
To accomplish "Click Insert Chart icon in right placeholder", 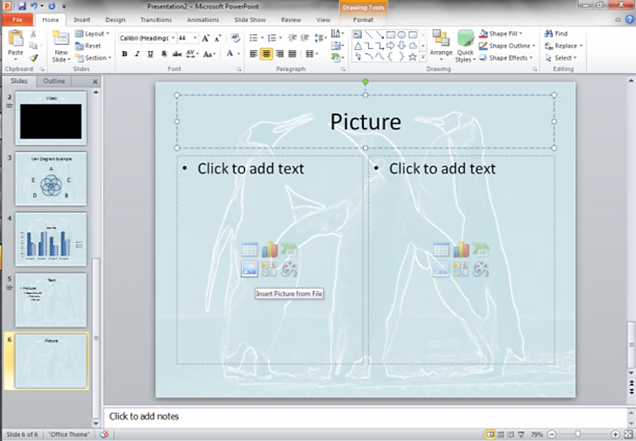I will pos(461,250).
